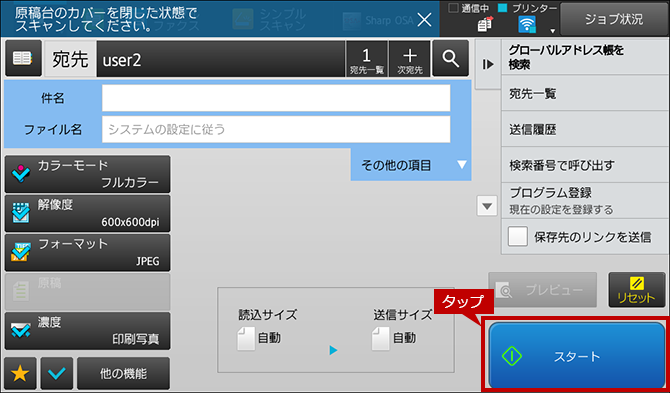The width and height of the screenshot is (670, 393).
Task: Tap the magnifier search destination icon
Action: pyautogui.click(x=450, y=59)
